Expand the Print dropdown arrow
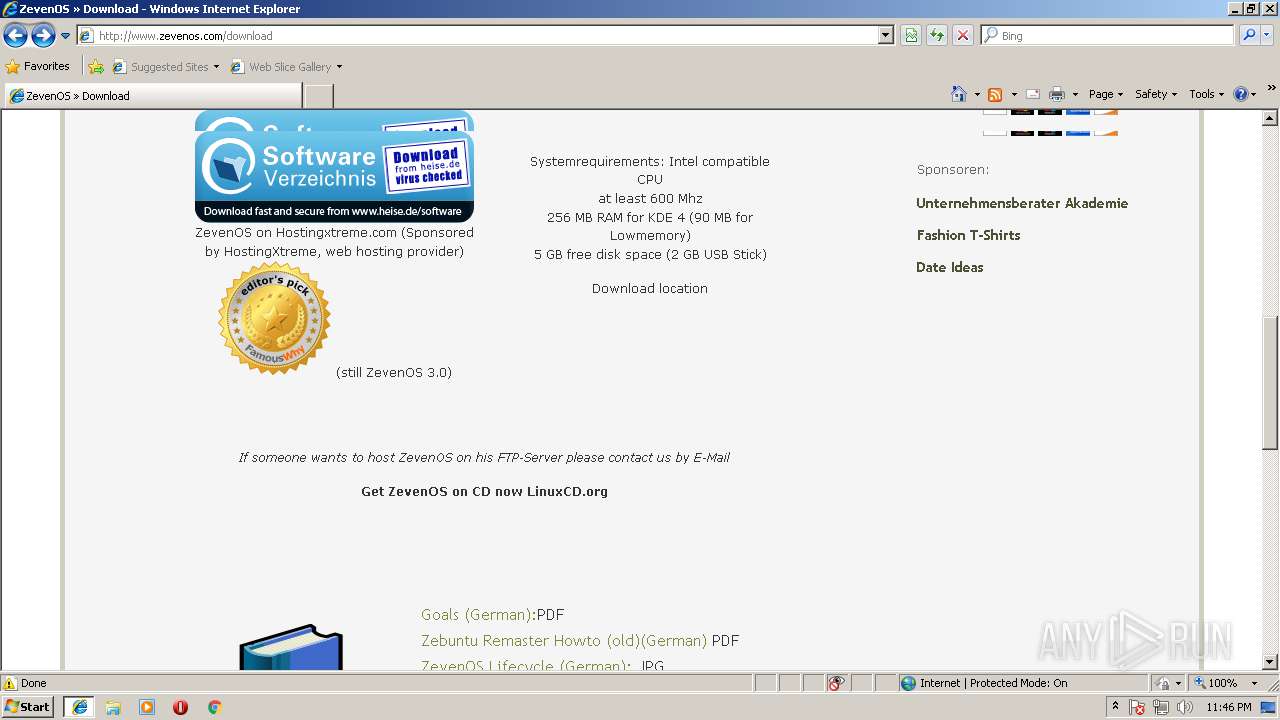The height and width of the screenshot is (720, 1280). tap(1075, 94)
